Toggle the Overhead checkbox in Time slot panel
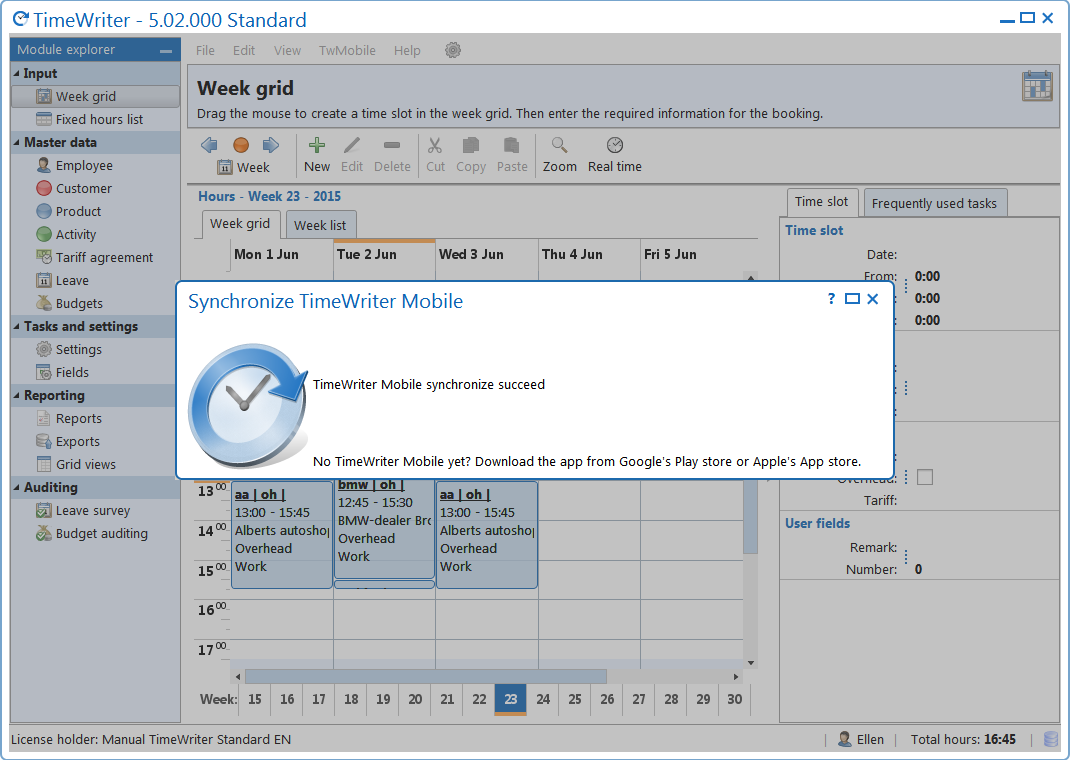 pyautogui.click(x=925, y=477)
